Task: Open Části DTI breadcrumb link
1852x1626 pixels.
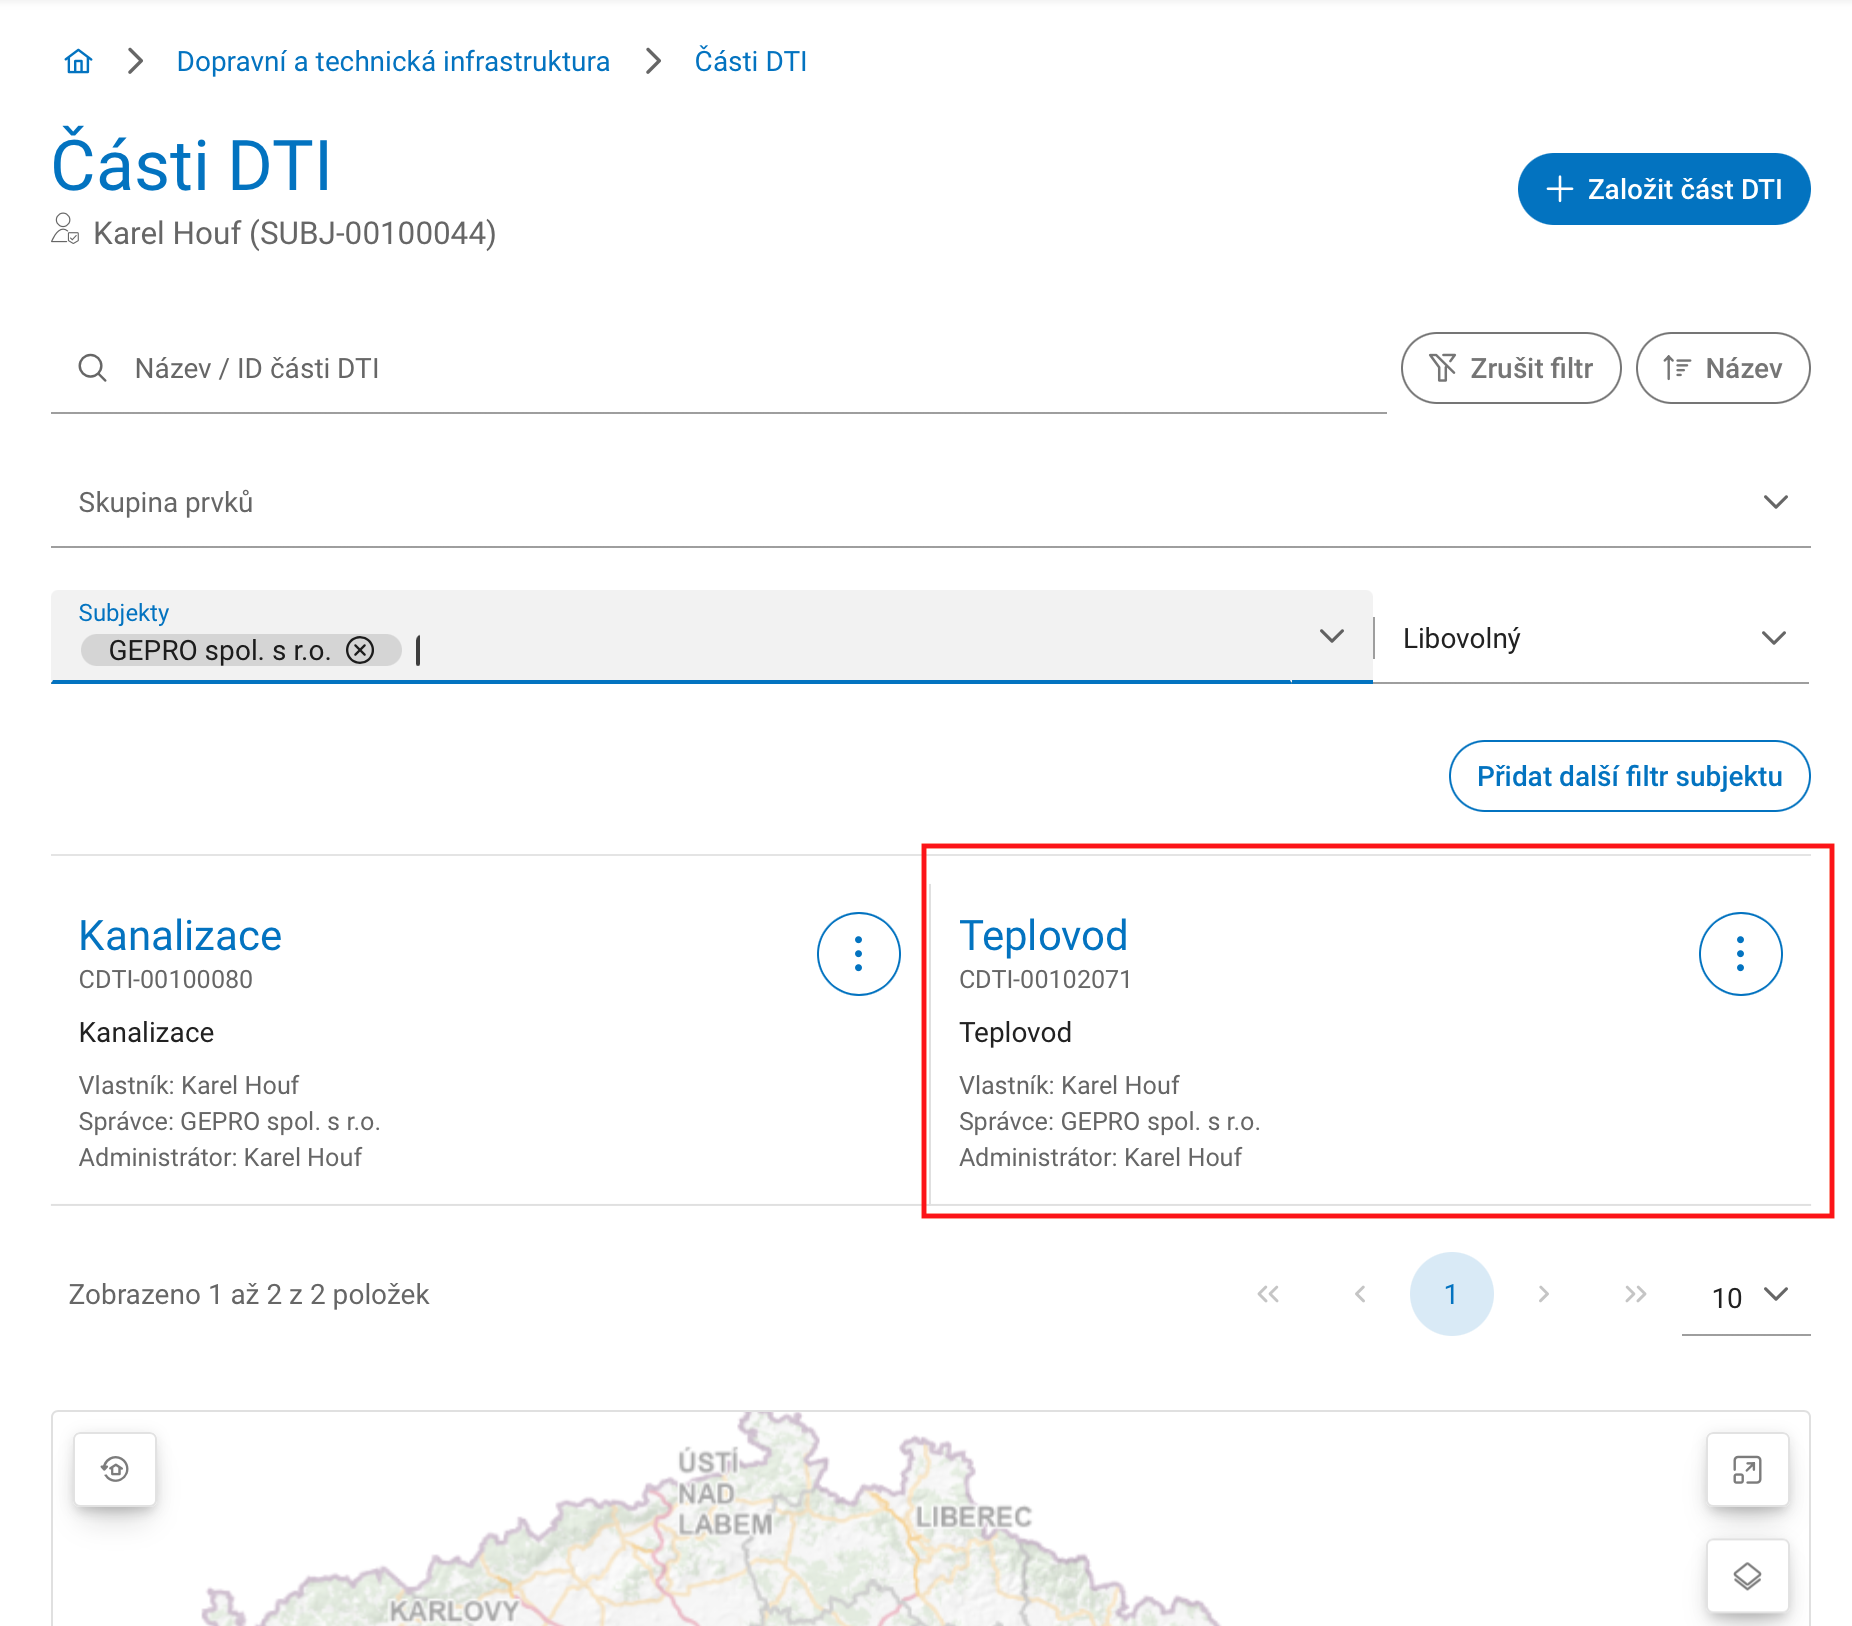Action: click(751, 62)
